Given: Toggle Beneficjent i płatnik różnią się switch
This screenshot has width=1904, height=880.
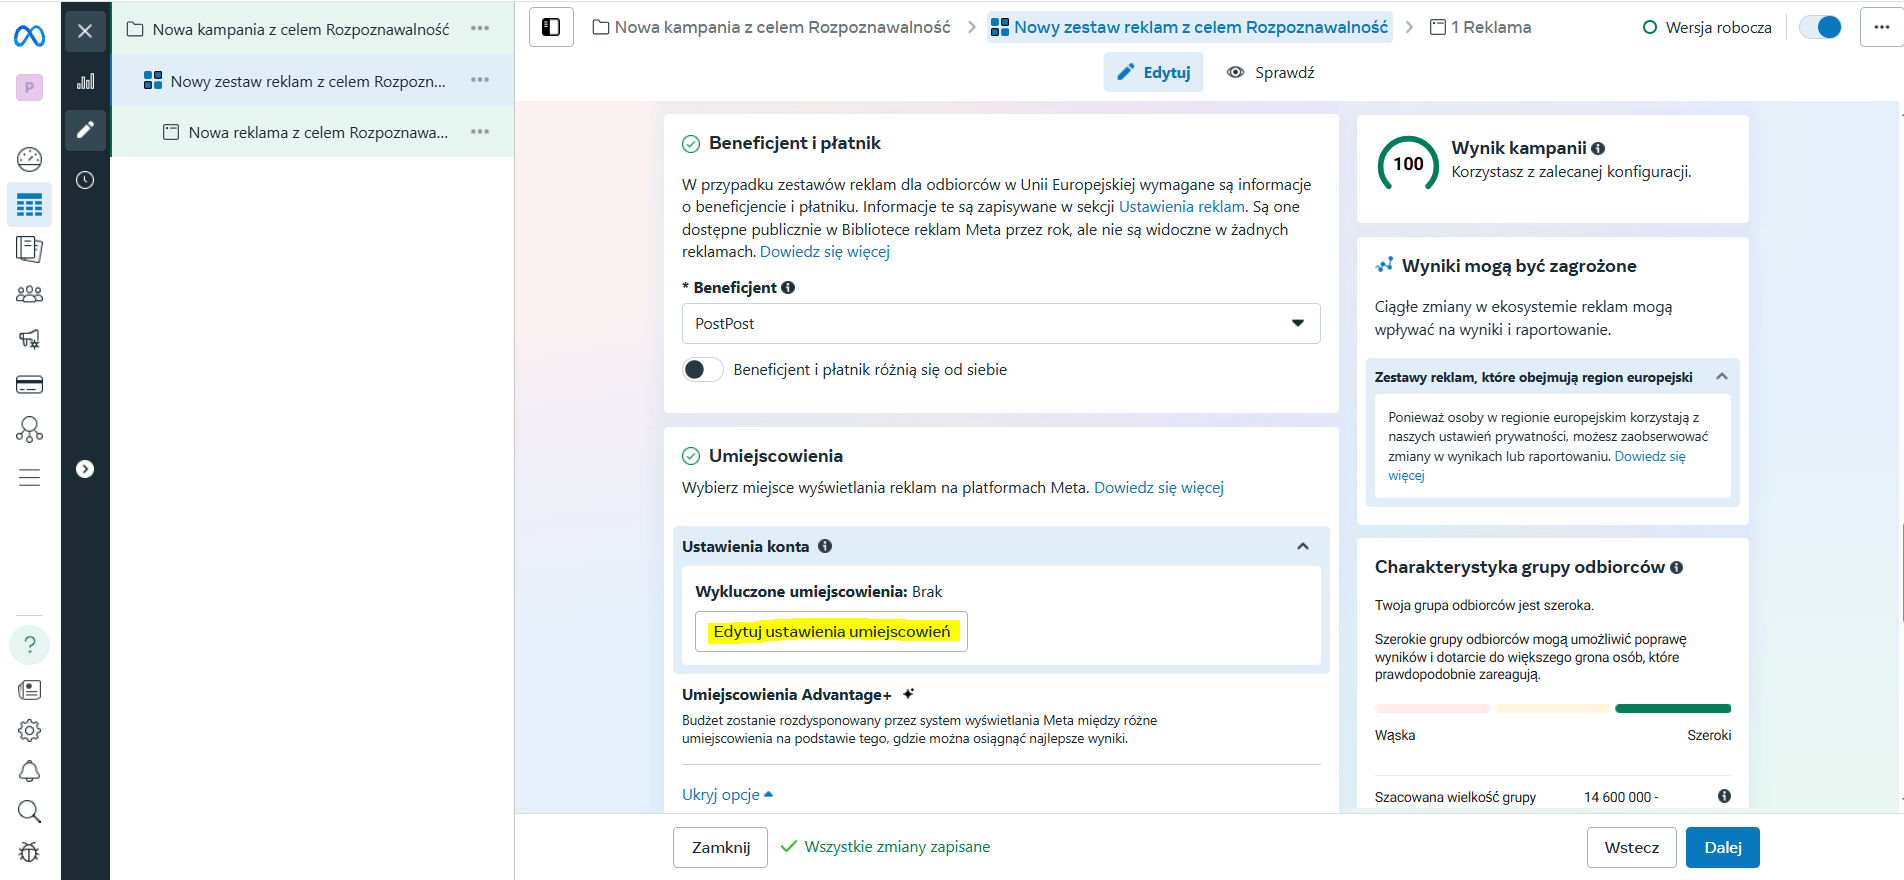Looking at the screenshot, I should (x=703, y=370).
